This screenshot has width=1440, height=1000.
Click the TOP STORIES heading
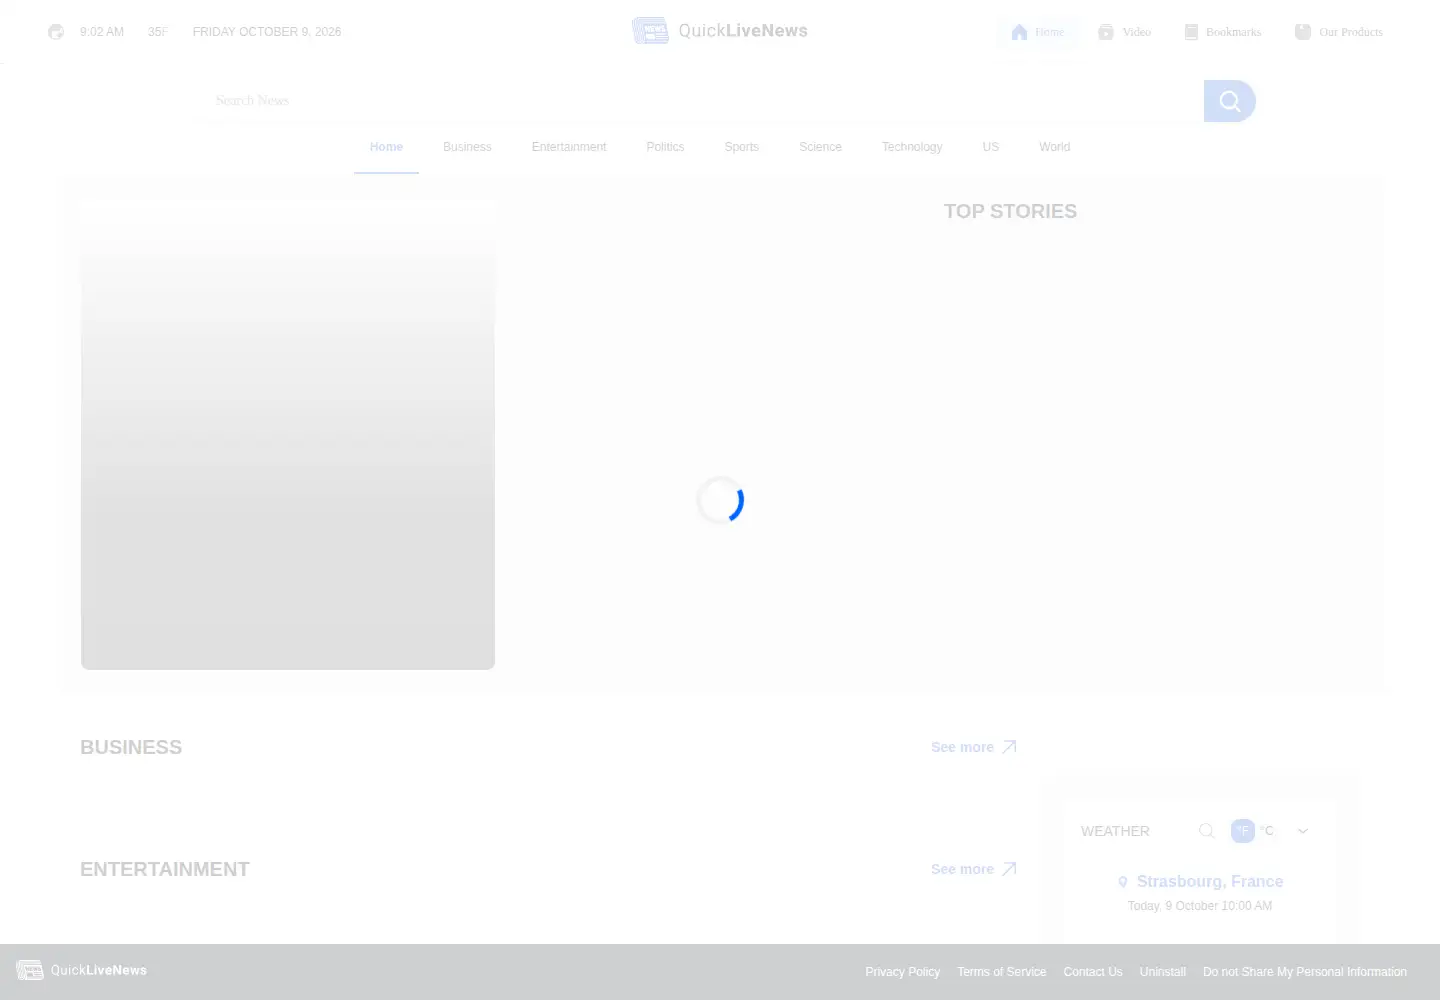[1010, 211]
